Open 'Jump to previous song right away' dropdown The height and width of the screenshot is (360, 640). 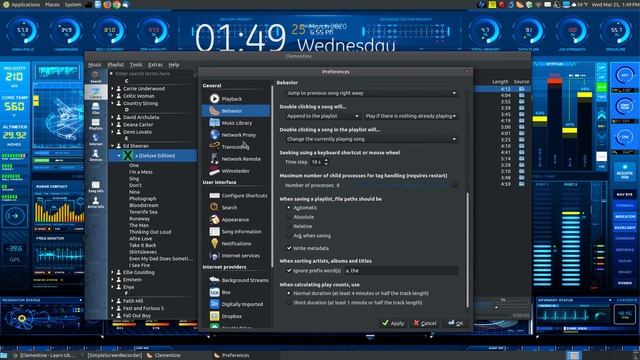371,93
